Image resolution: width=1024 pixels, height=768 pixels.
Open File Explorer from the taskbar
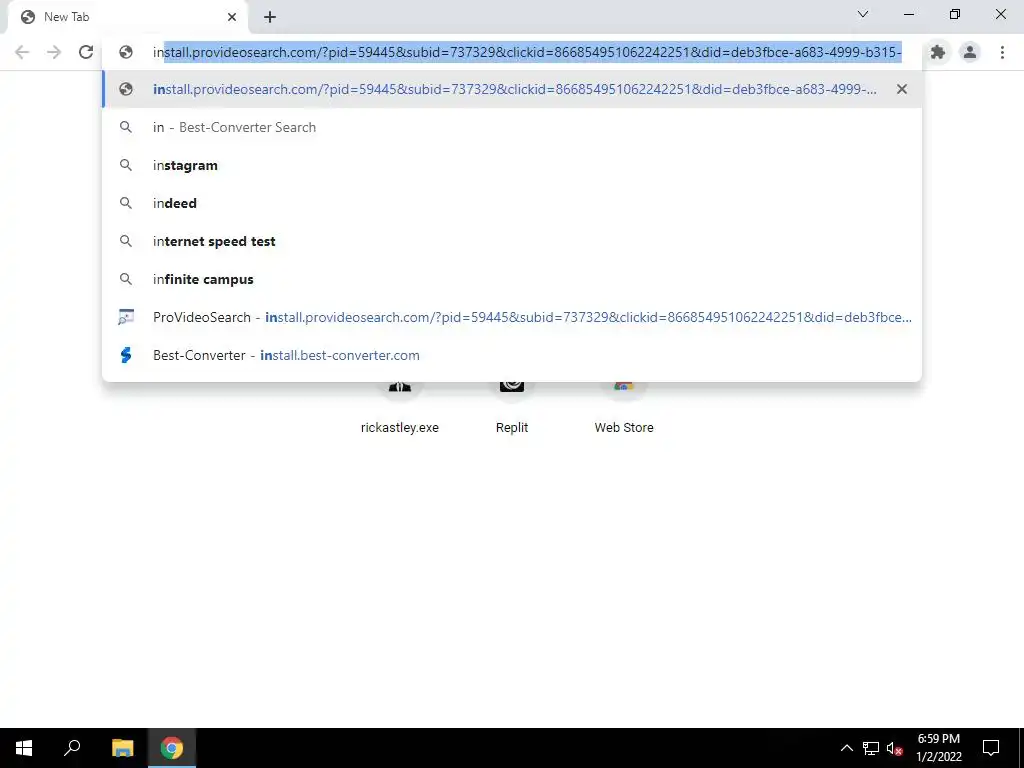click(x=123, y=748)
